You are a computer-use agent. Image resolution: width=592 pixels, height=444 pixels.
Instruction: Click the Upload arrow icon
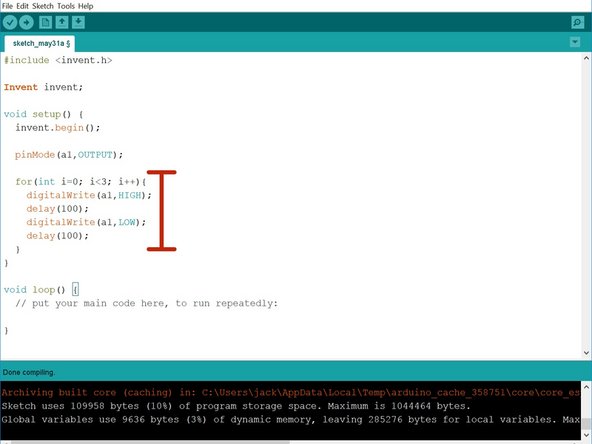coord(26,23)
